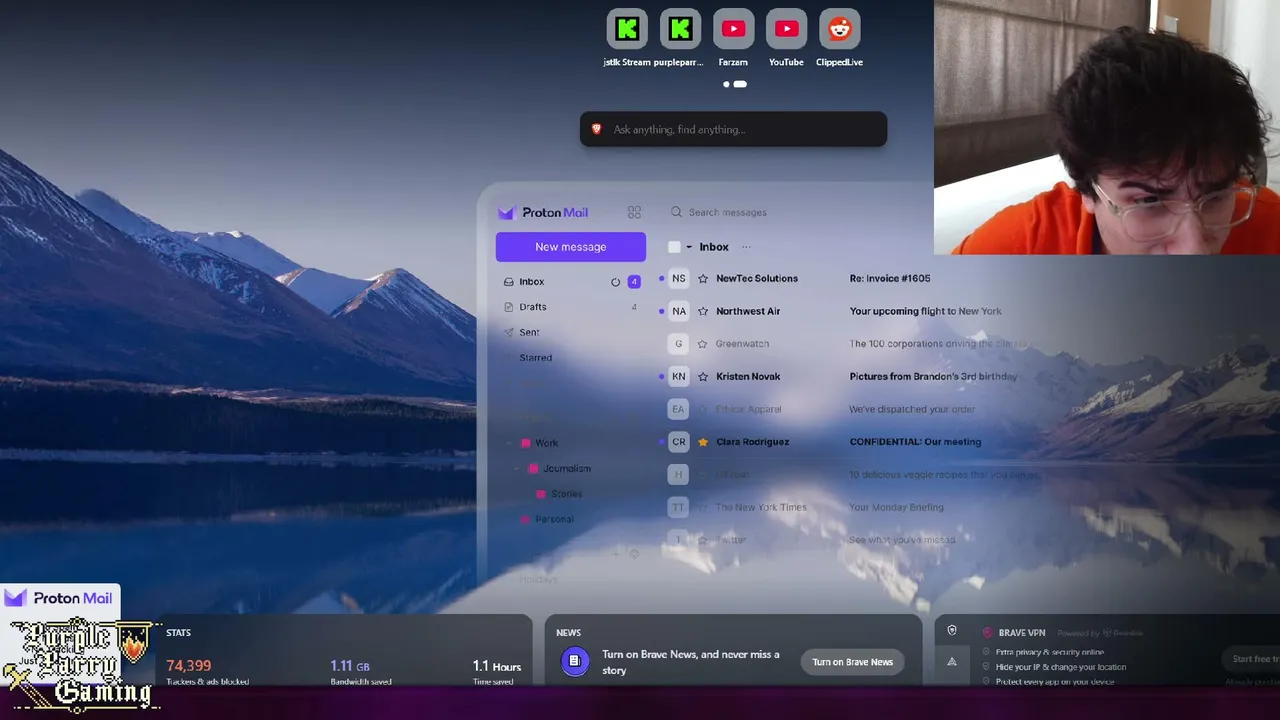Select the second shortcuts page indicator

click(x=740, y=84)
